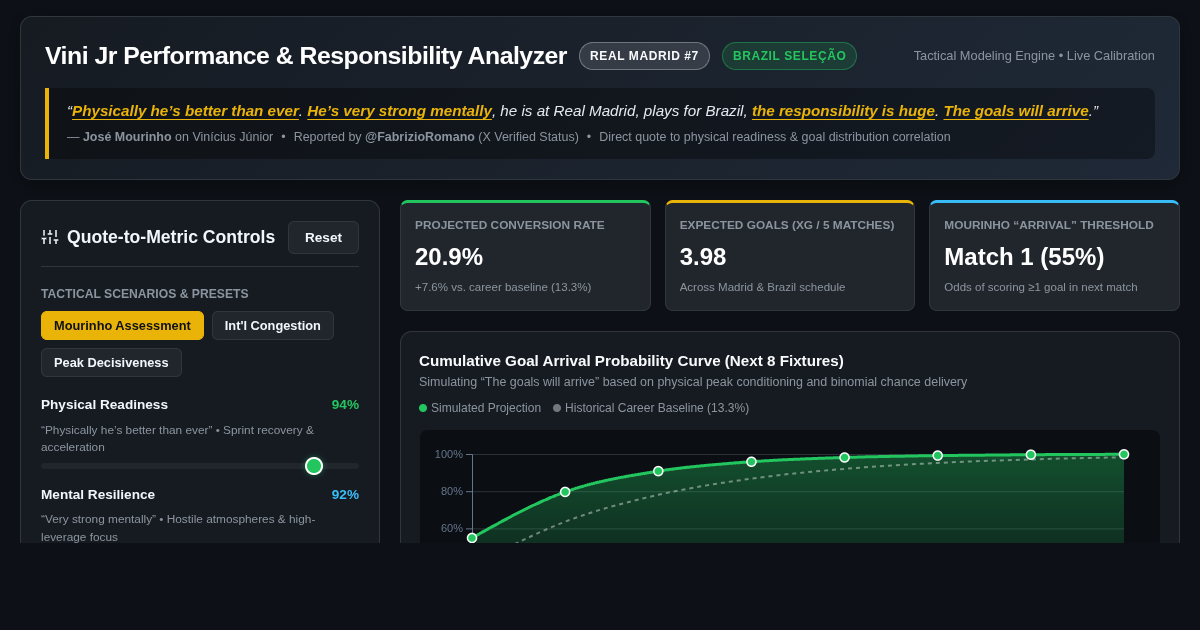The height and width of the screenshot is (630, 1200).
Task: Click the last data point at 100%
Action: [x=1124, y=454]
